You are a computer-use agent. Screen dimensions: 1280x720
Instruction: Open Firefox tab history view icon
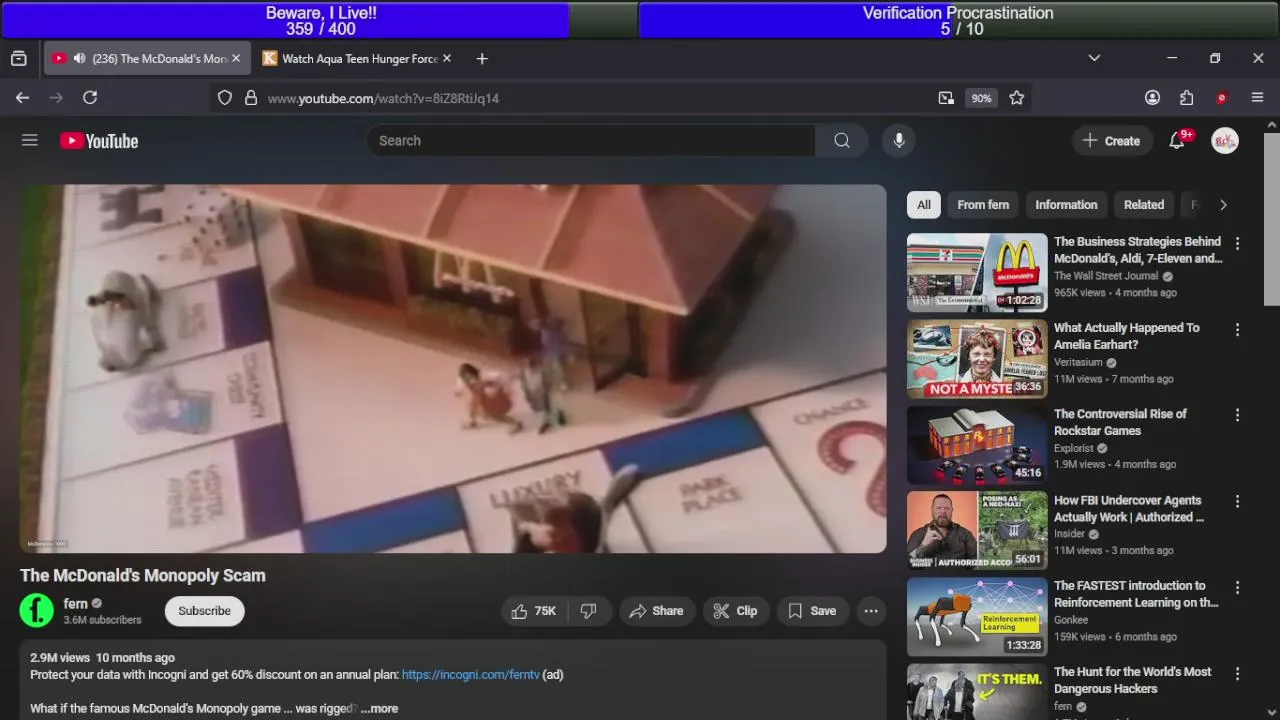(19, 58)
